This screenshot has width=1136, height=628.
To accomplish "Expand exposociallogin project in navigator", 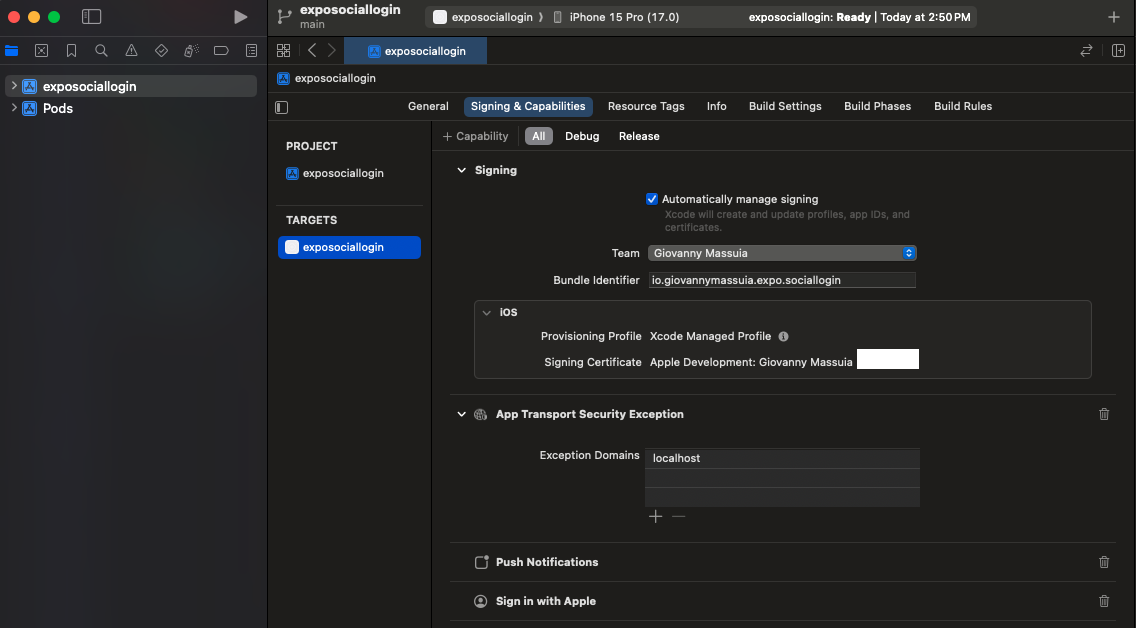I will pyautogui.click(x=14, y=85).
